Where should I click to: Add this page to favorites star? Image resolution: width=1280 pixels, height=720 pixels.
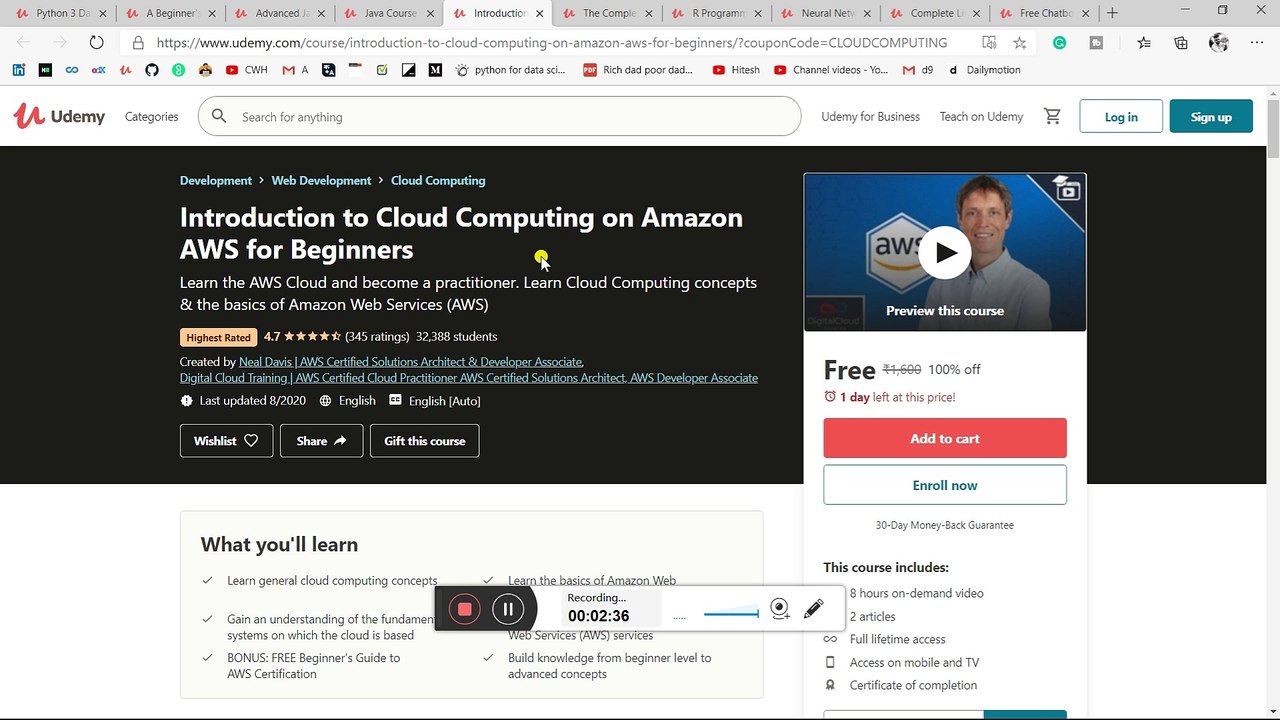[1019, 43]
